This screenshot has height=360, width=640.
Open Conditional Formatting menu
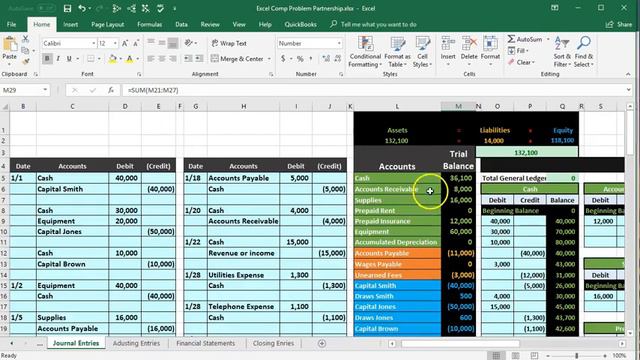365,52
